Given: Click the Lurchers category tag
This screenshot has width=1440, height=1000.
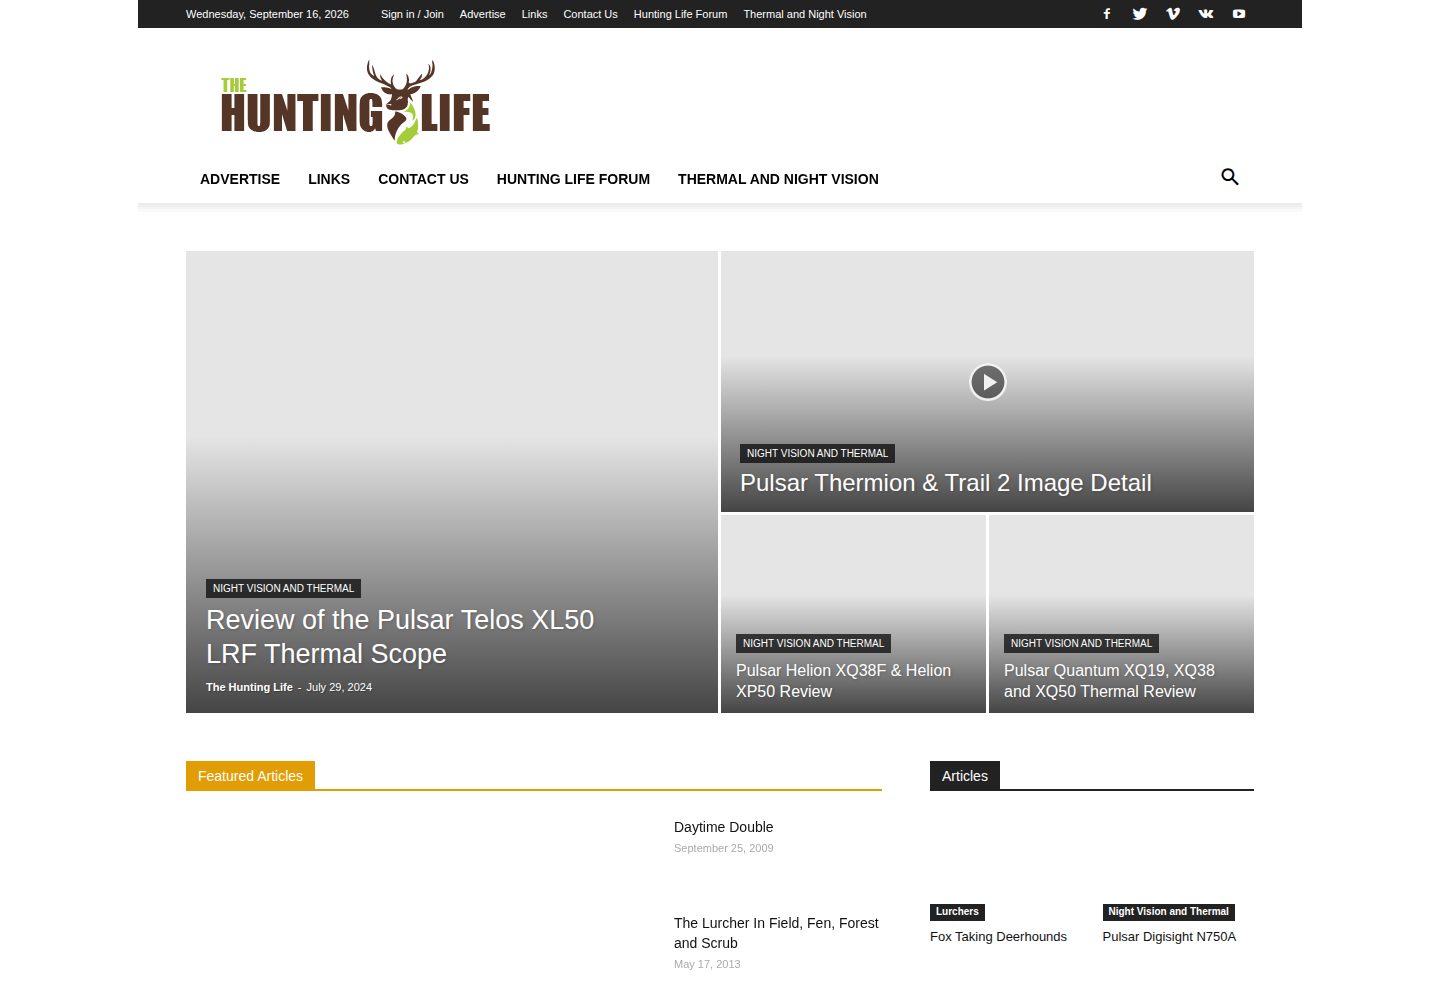Looking at the screenshot, I should point(957,912).
